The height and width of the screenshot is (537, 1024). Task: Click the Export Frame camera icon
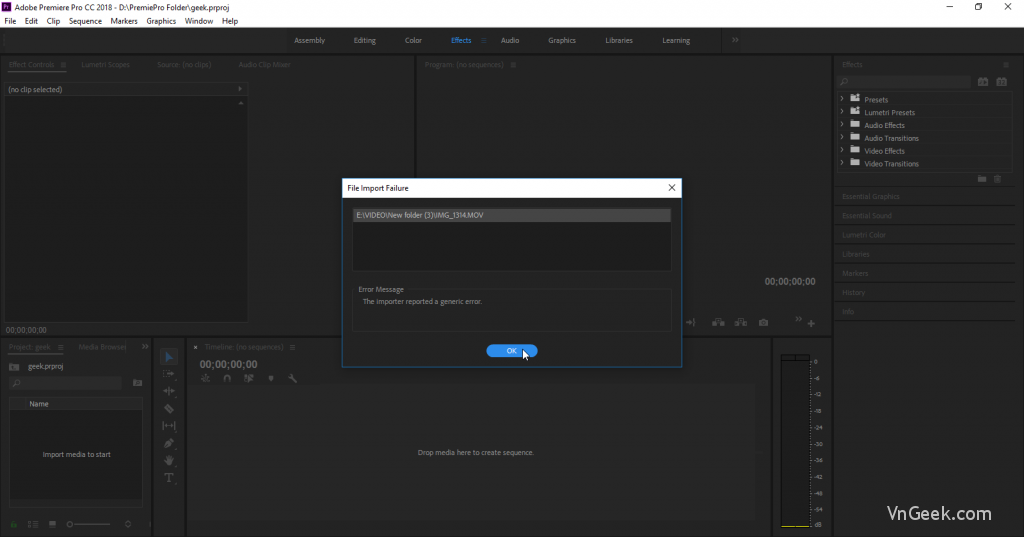763,323
